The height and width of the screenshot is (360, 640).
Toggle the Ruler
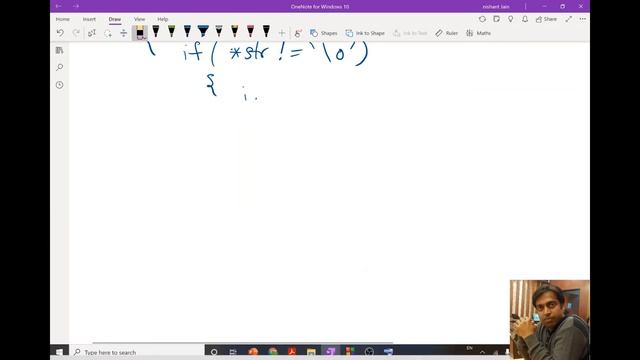pos(447,33)
